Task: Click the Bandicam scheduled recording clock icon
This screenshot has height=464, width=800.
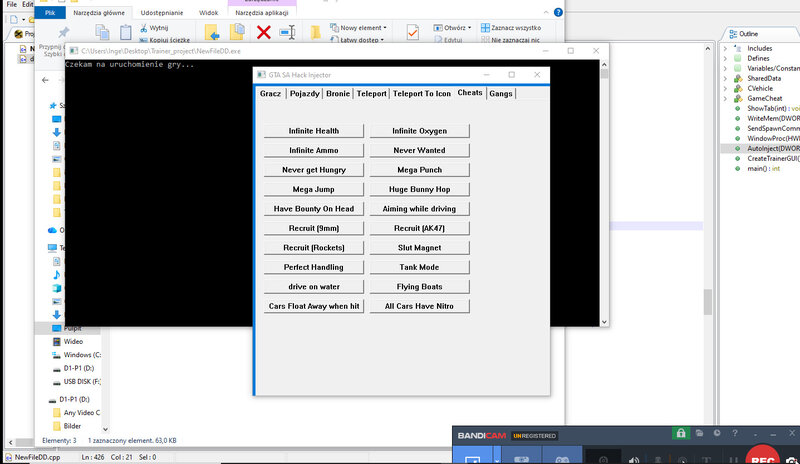Action: pos(717,433)
